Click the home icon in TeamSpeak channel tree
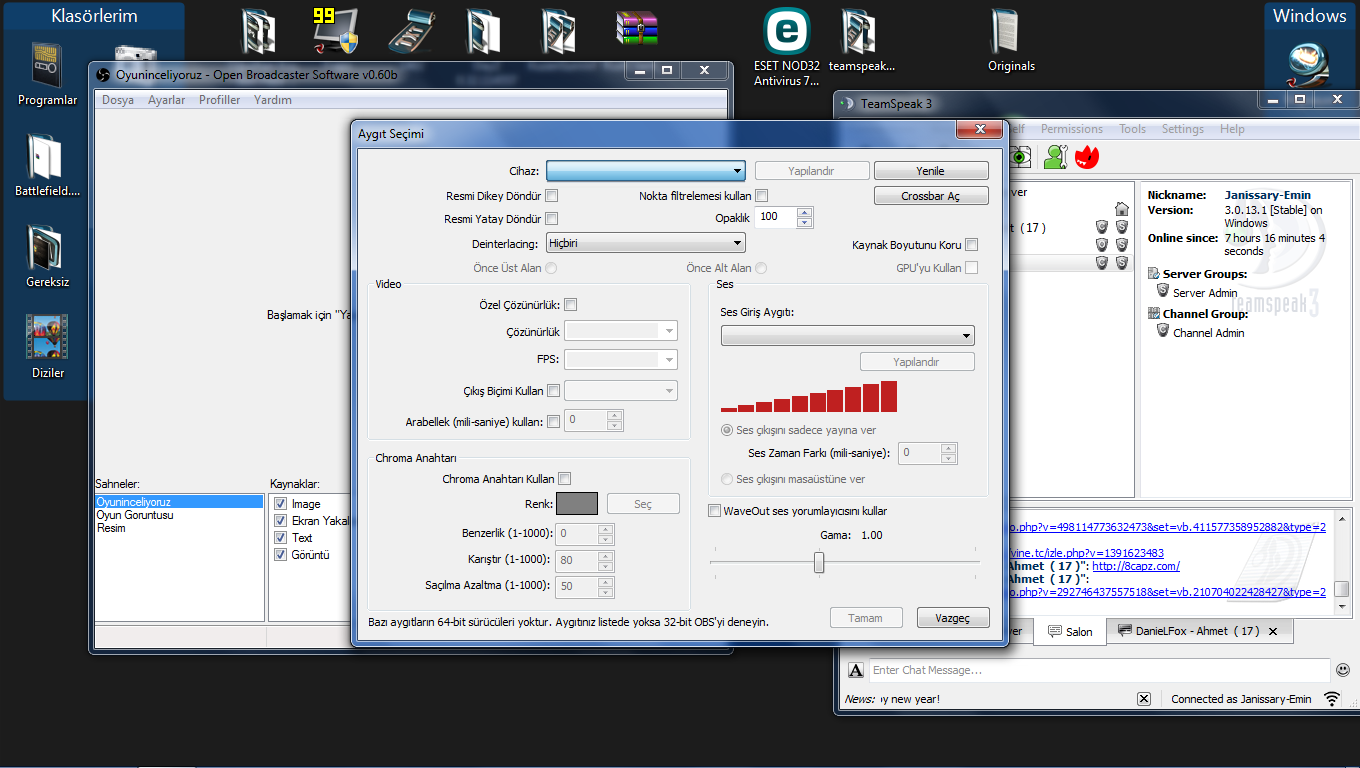Screen dimensions: 1360x768 [x=1122, y=209]
